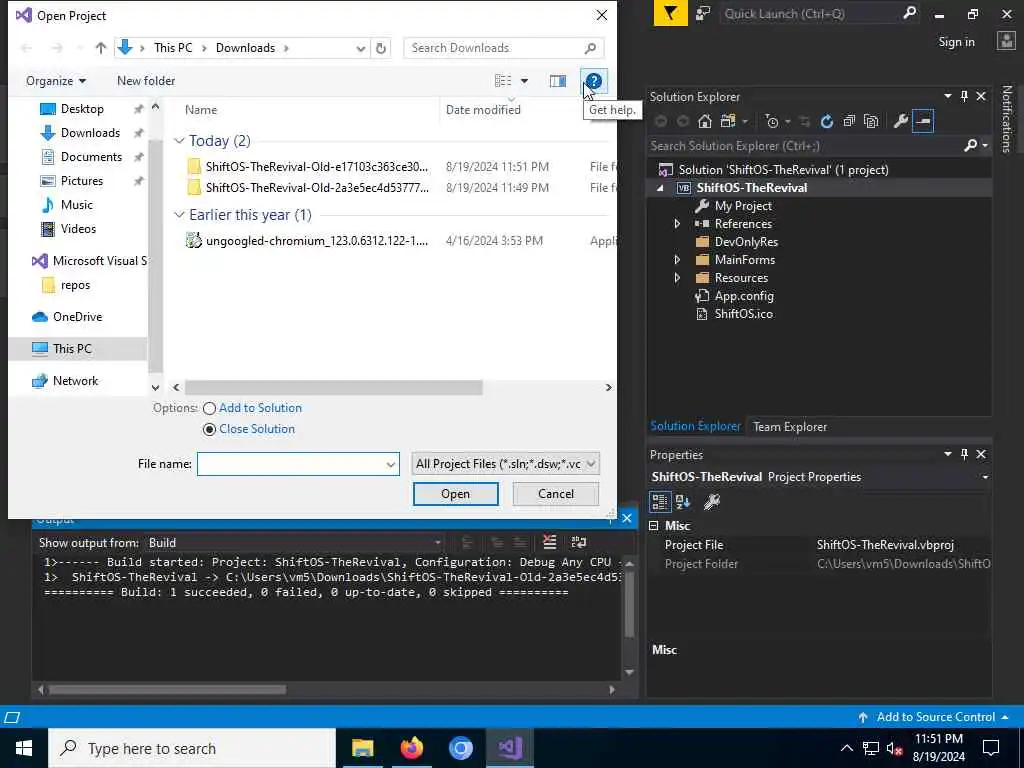Click the horizontal scrollbar of the file list
The width and height of the screenshot is (1024, 768).
(334, 387)
